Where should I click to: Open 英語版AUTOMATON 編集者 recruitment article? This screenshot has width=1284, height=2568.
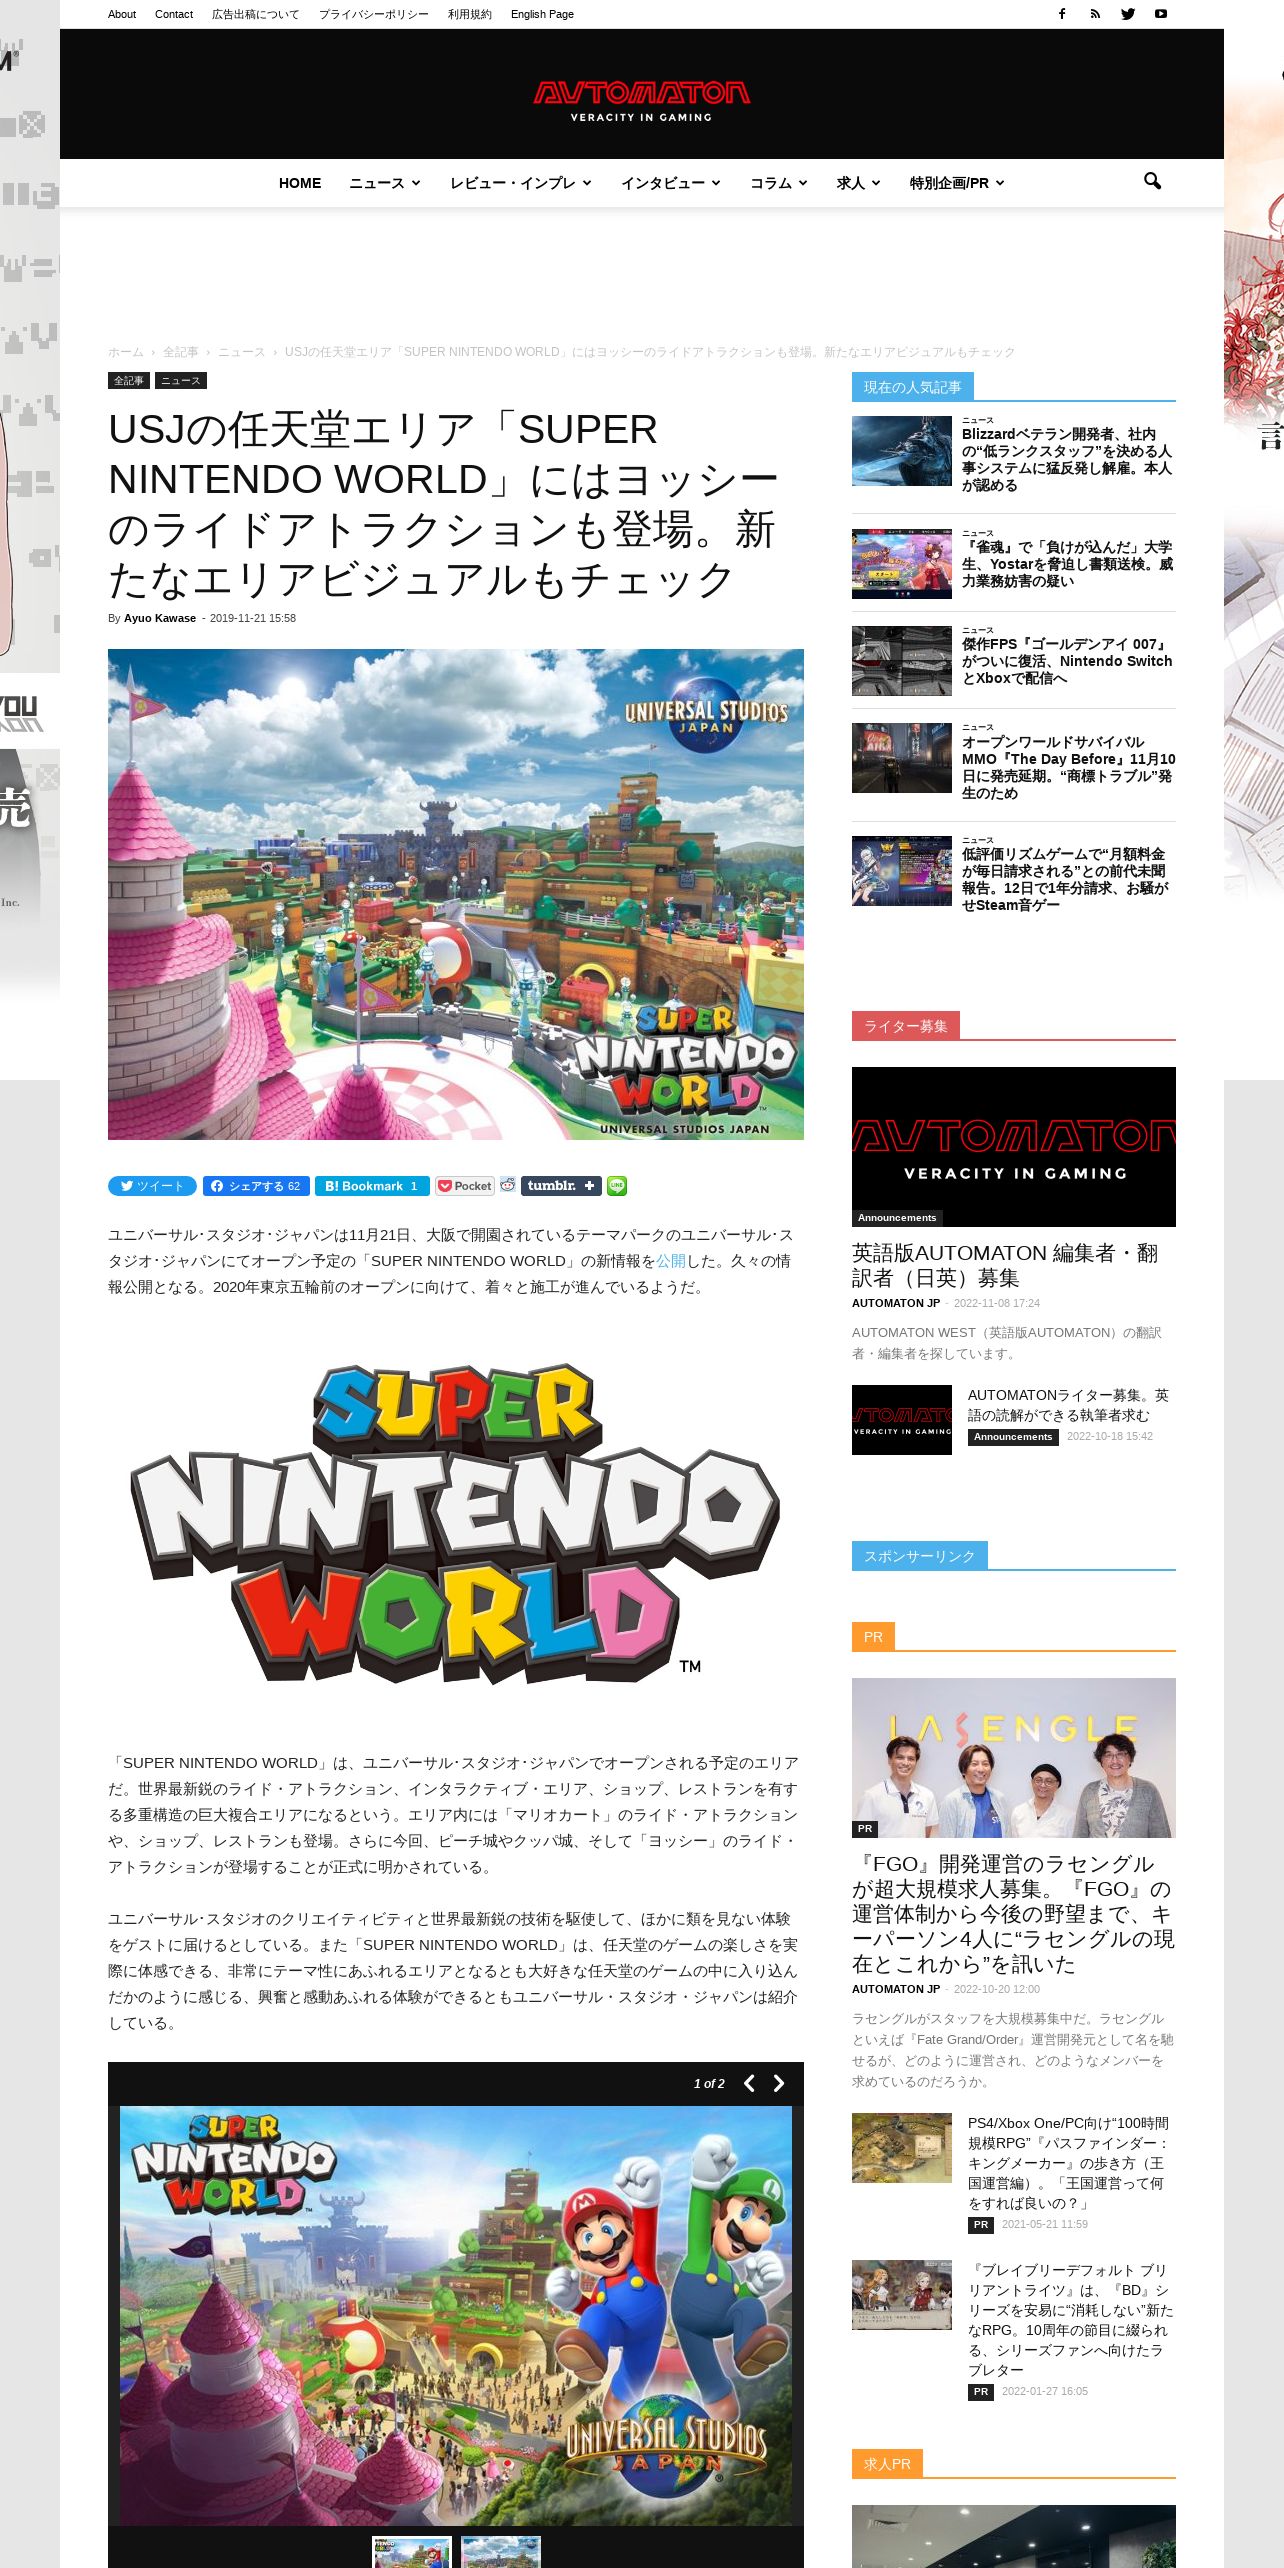coord(1006,1265)
